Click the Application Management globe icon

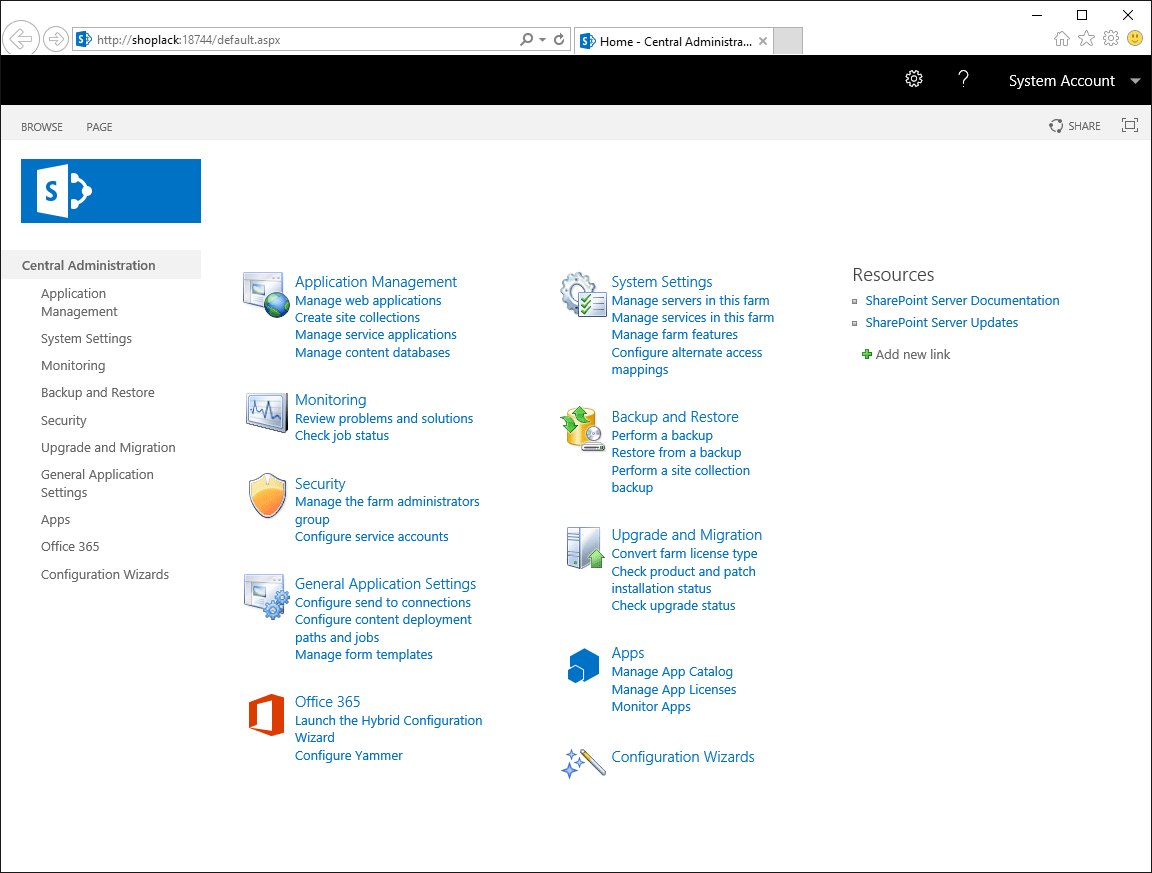tap(266, 294)
